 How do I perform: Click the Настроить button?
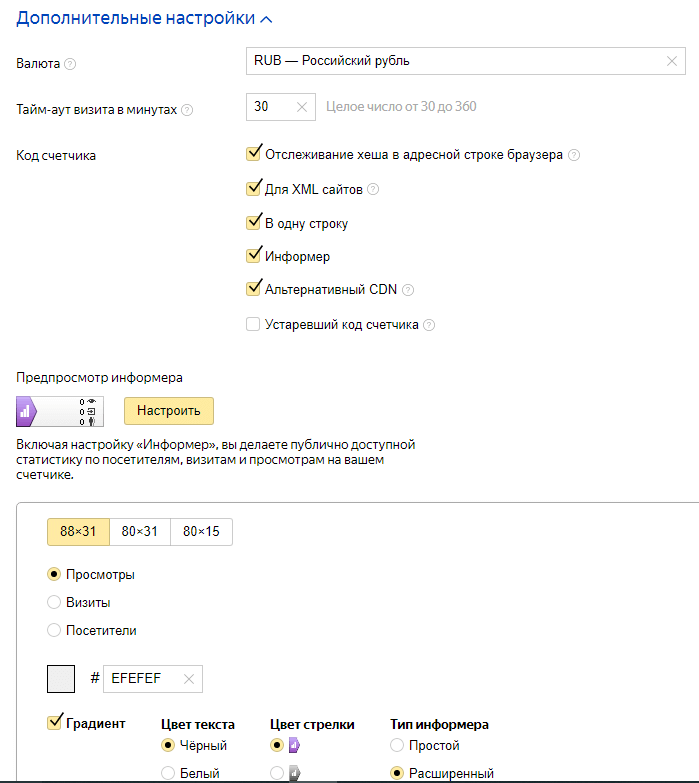tap(169, 411)
